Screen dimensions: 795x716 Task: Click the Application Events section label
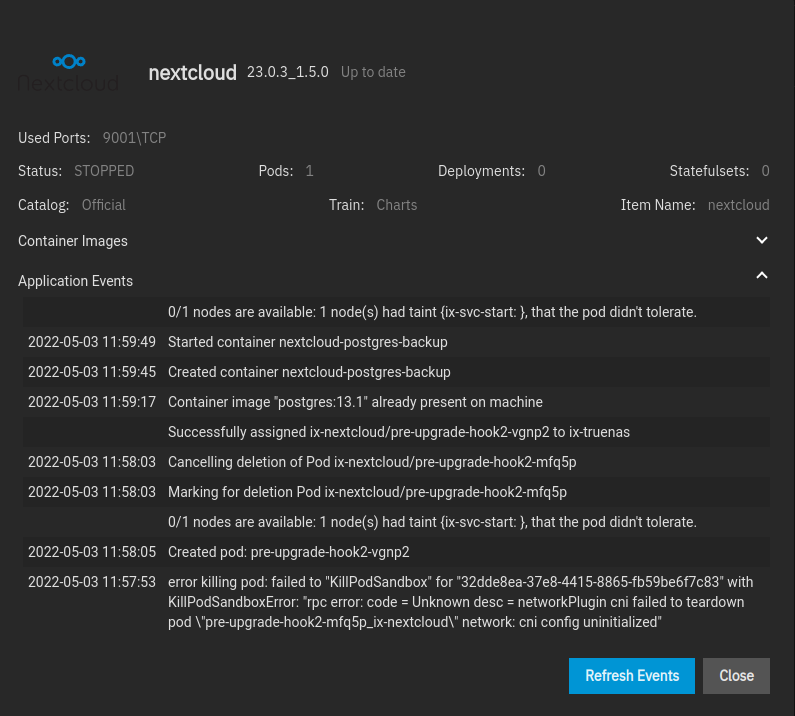76,281
